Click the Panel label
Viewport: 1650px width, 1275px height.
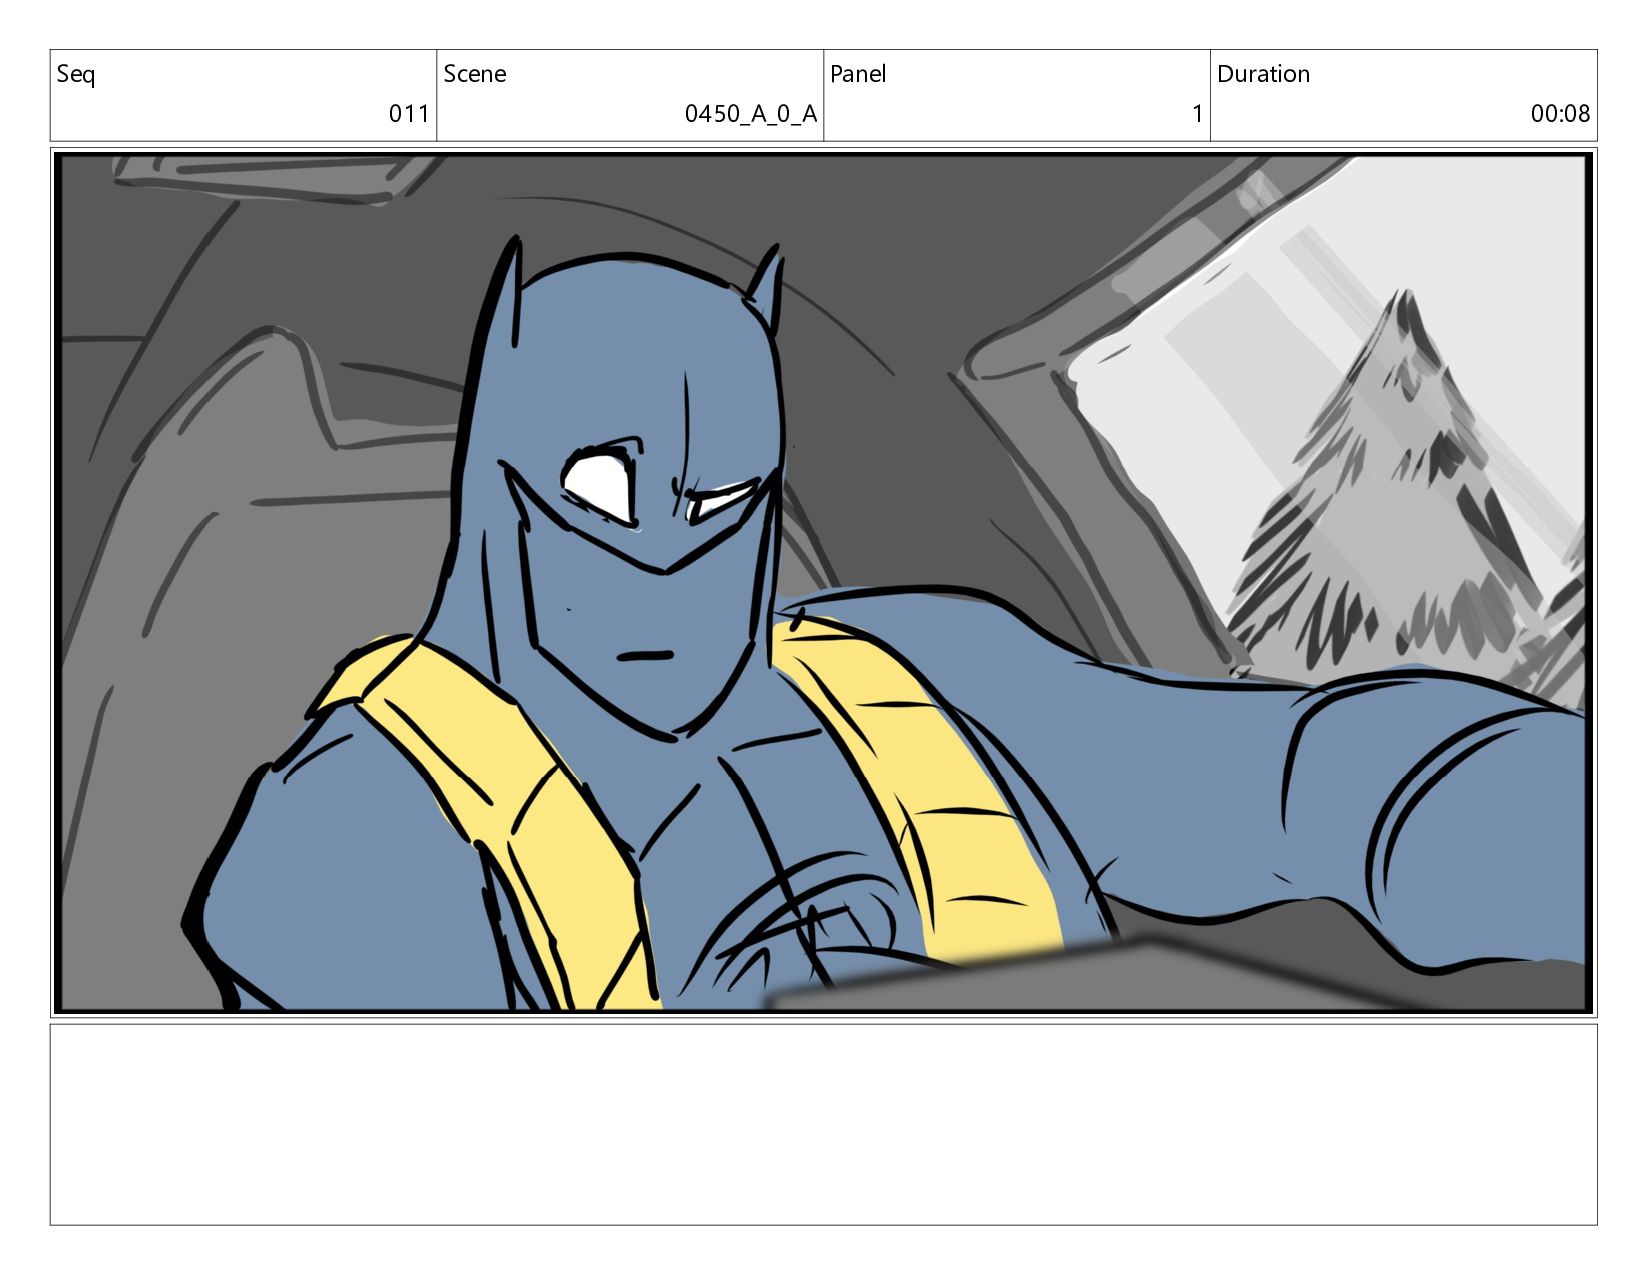[x=858, y=74]
